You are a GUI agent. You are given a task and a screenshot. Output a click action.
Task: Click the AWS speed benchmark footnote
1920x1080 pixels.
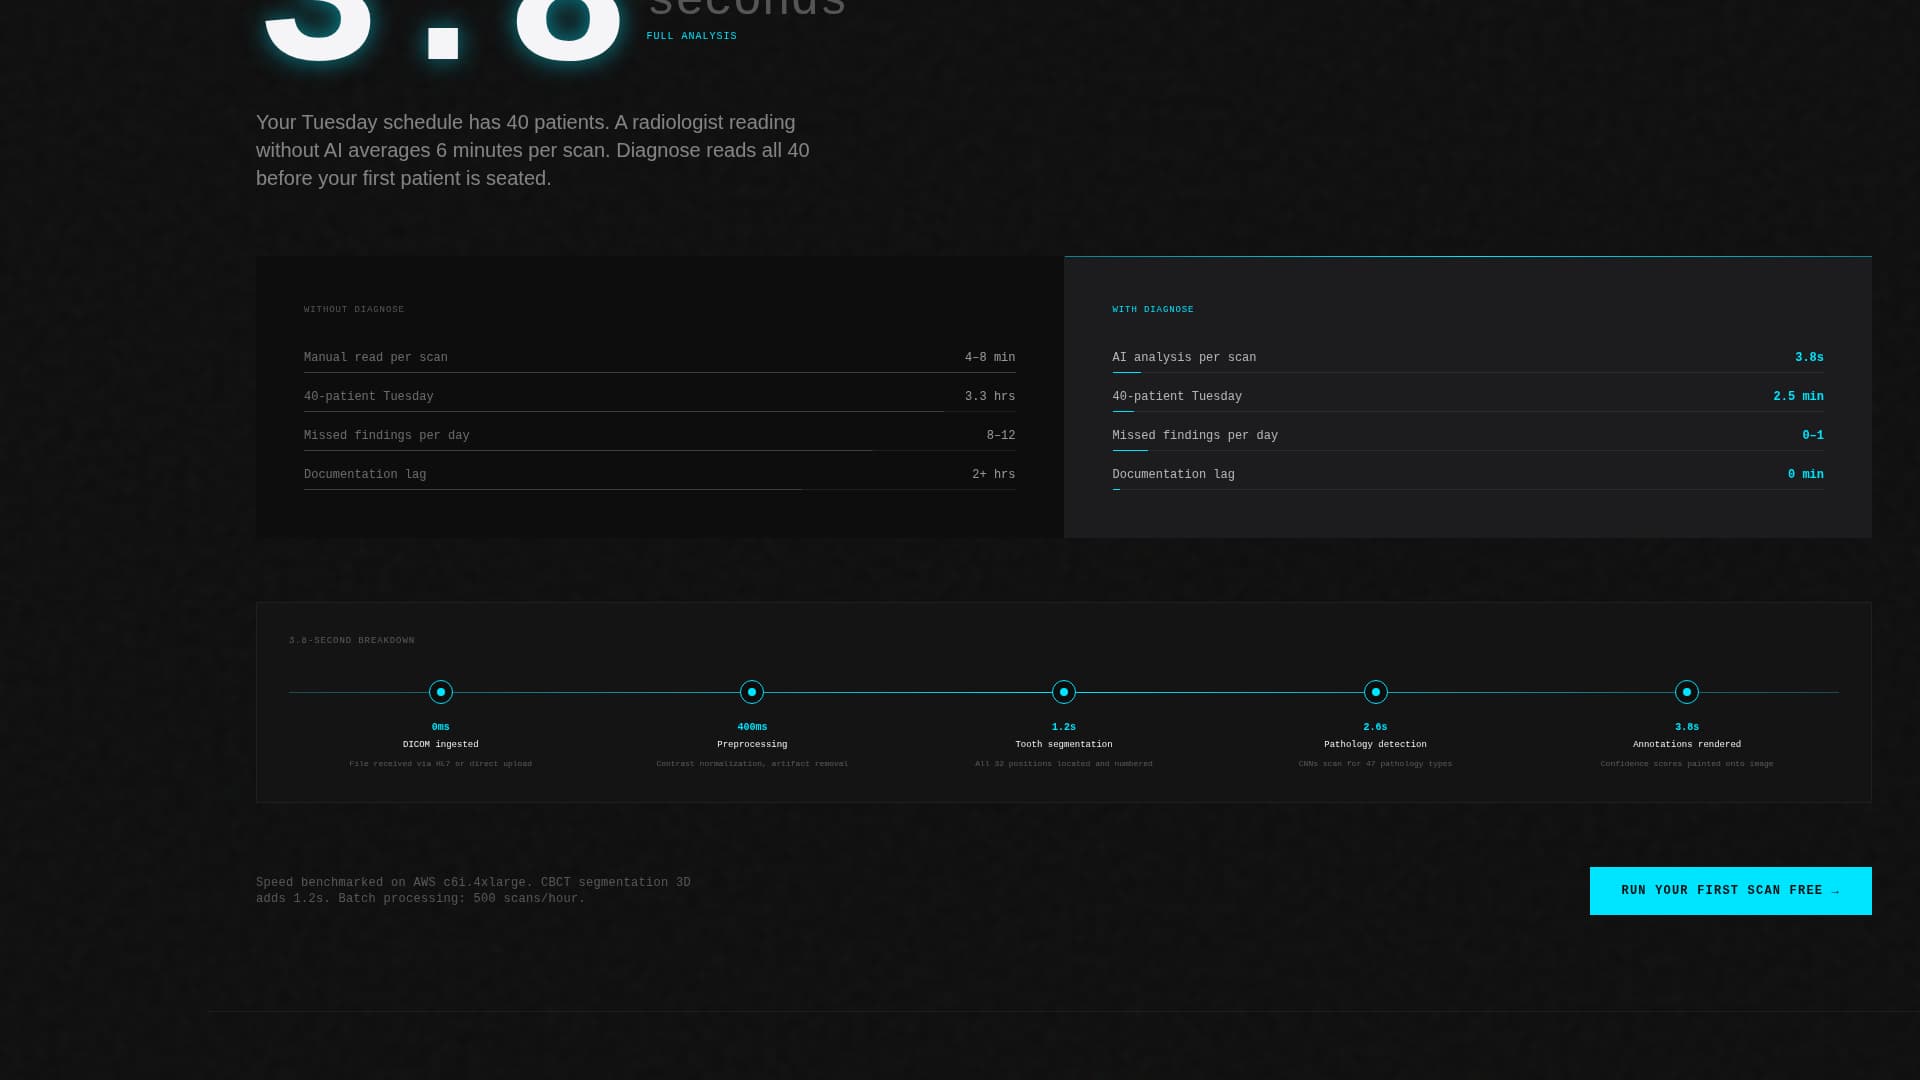[473, 891]
